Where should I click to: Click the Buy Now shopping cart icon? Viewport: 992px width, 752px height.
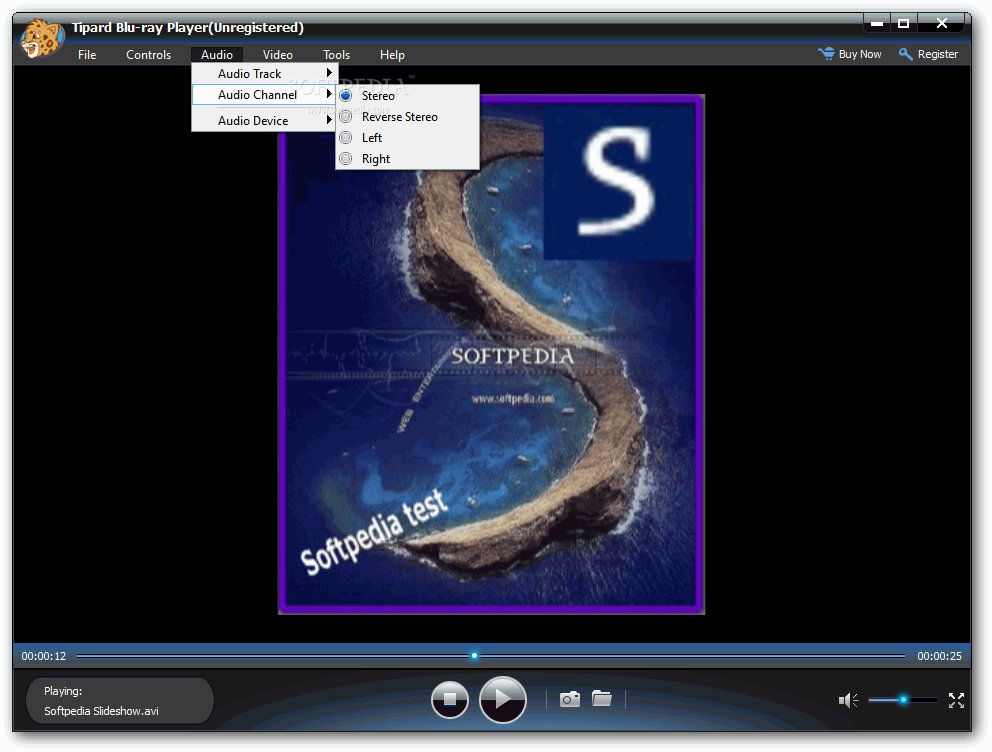pyautogui.click(x=826, y=54)
